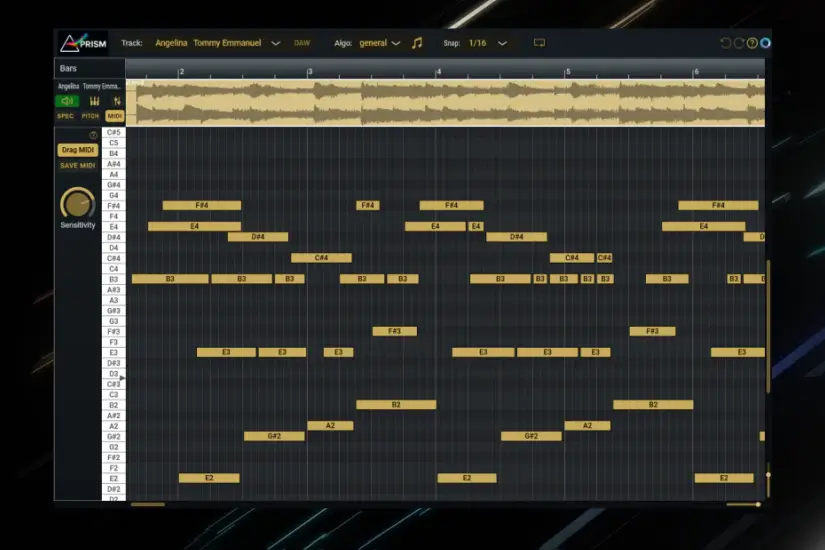The height and width of the screenshot is (550, 825).
Task: Click the redo arrow icon
Action: pyautogui.click(x=739, y=43)
